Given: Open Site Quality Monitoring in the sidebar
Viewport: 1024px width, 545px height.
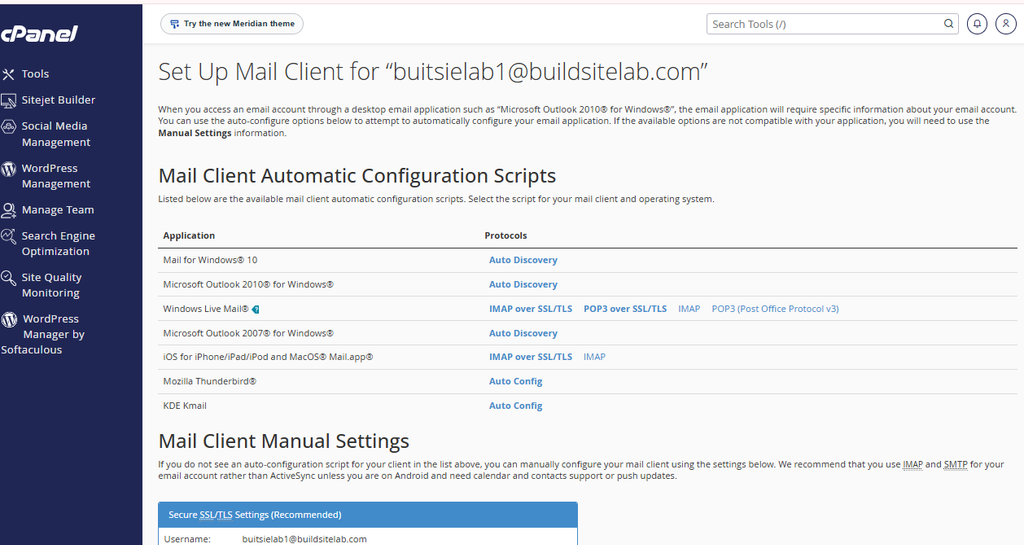Looking at the screenshot, I should (x=51, y=285).
